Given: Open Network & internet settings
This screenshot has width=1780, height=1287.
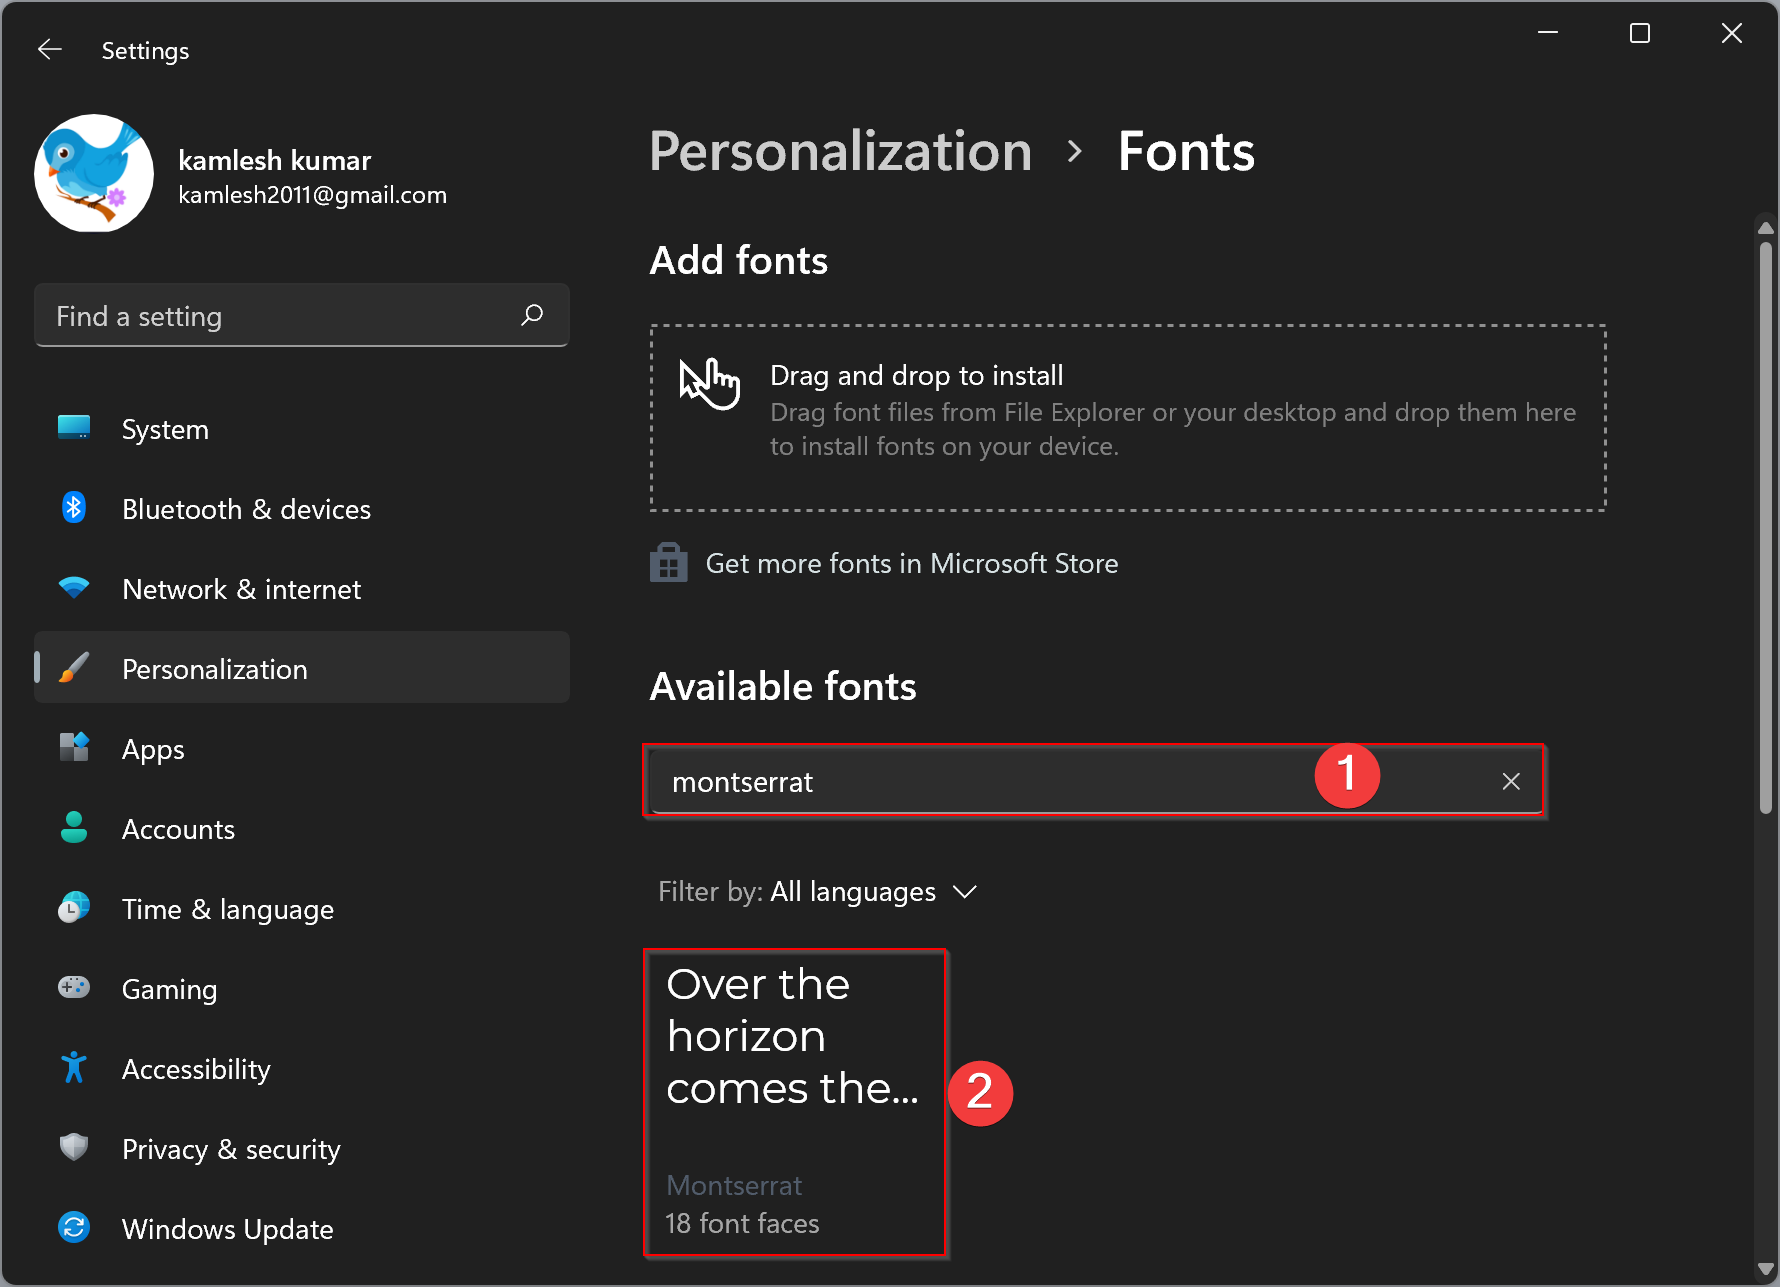Looking at the screenshot, I should [302, 589].
